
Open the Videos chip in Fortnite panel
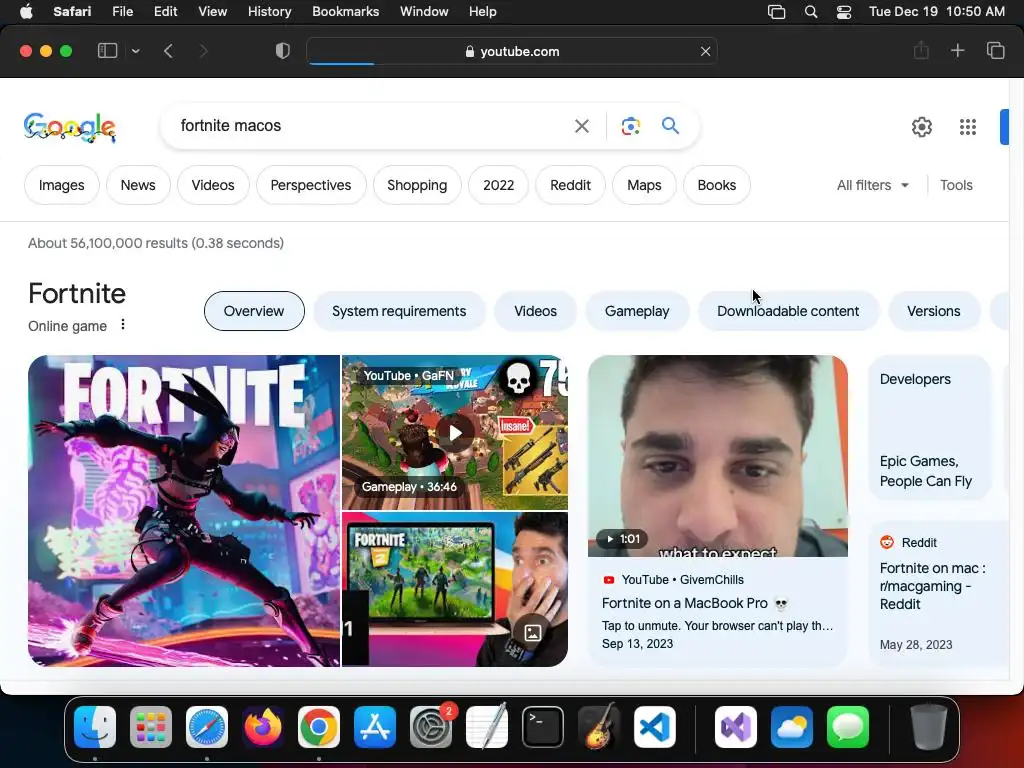coord(536,311)
